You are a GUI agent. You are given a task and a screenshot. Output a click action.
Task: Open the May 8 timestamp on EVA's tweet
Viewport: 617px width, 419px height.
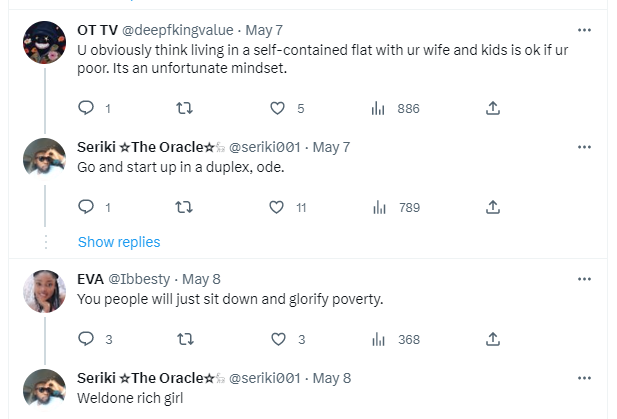[x=201, y=278]
